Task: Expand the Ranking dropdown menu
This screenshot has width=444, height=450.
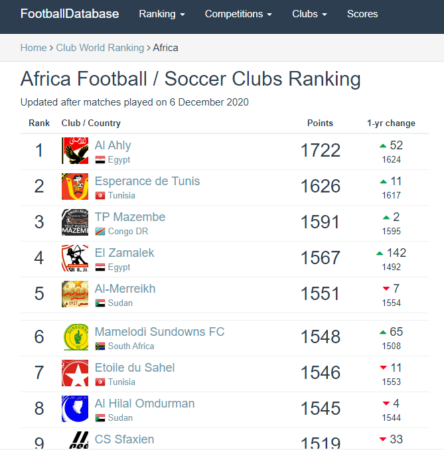Action: coord(162,14)
